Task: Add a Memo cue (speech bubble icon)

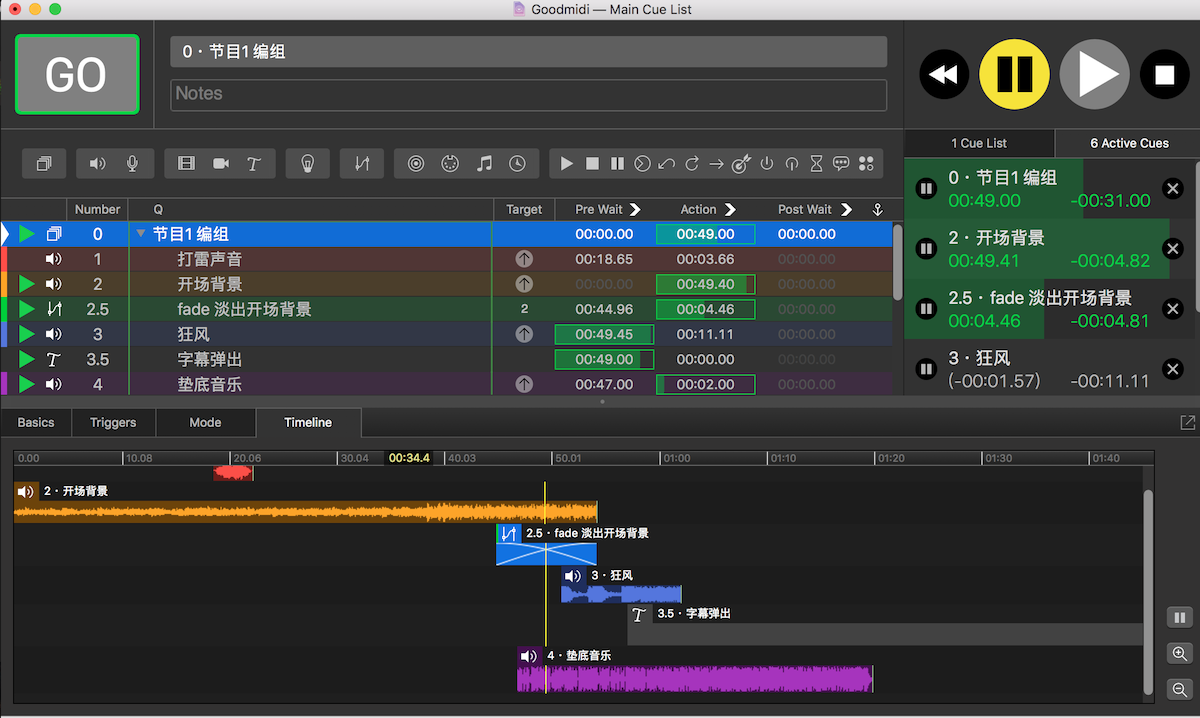Action: pyautogui.click(x=842, y=163)
